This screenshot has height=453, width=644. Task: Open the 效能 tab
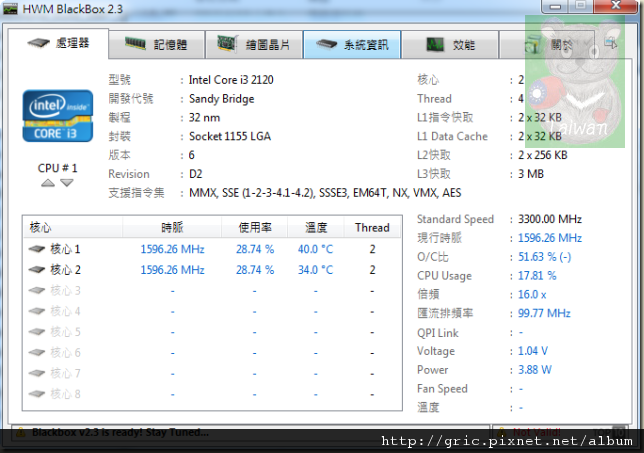(x=450, y=44)
